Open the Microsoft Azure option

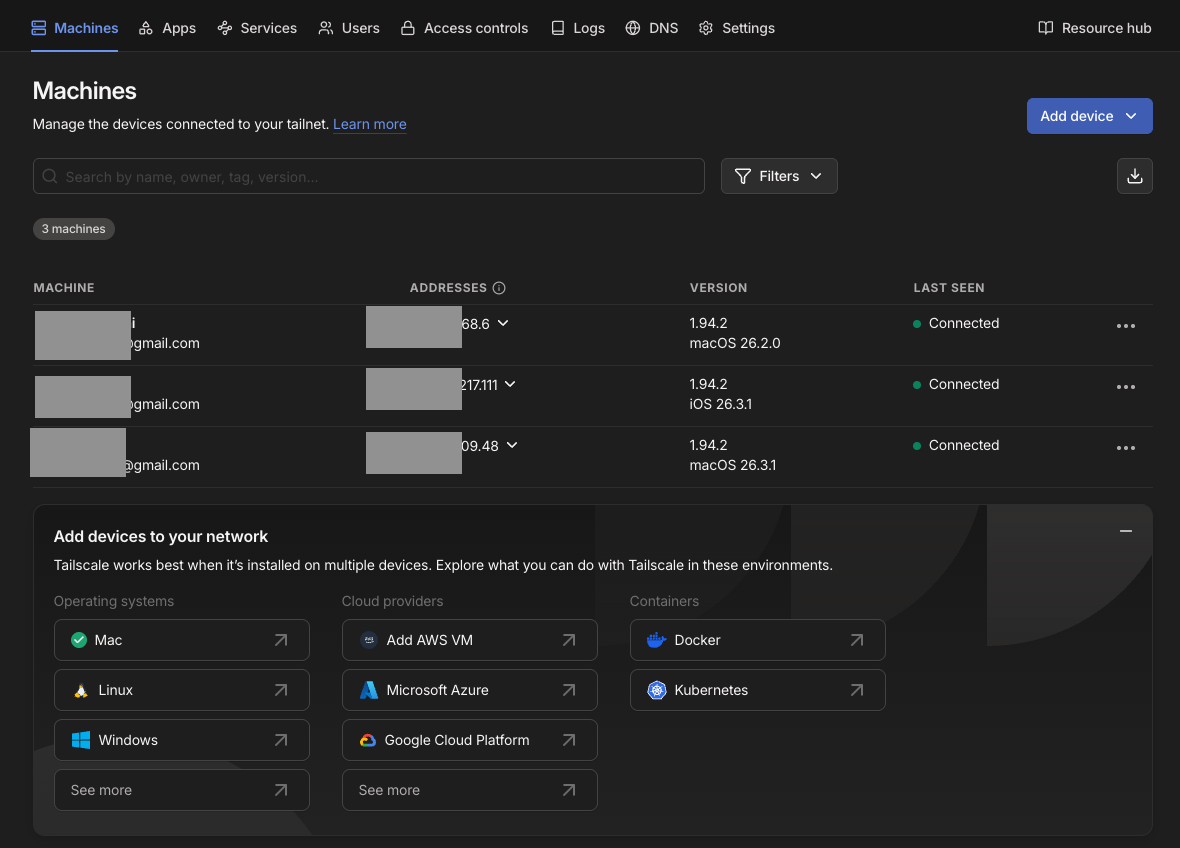470,690
